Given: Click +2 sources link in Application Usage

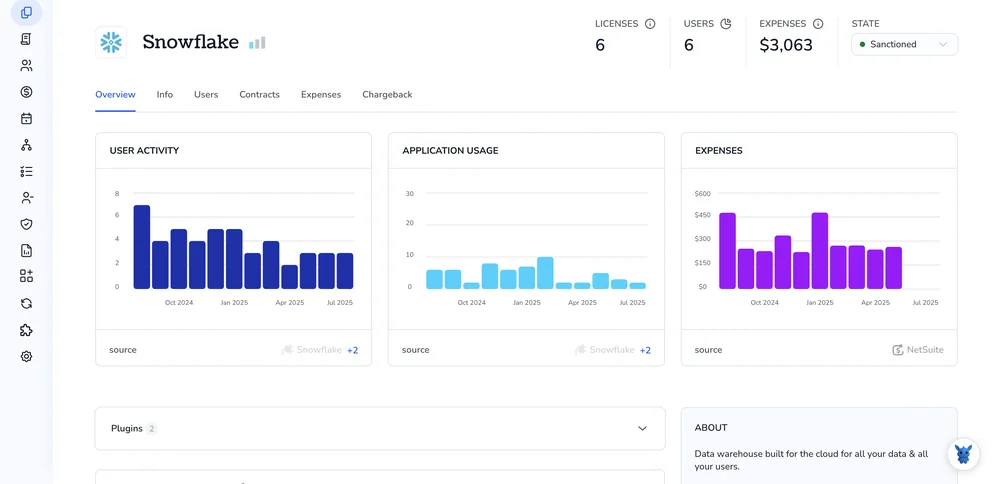Looking at the screenshot, I should pyautogui.click(x=645, y=350).
